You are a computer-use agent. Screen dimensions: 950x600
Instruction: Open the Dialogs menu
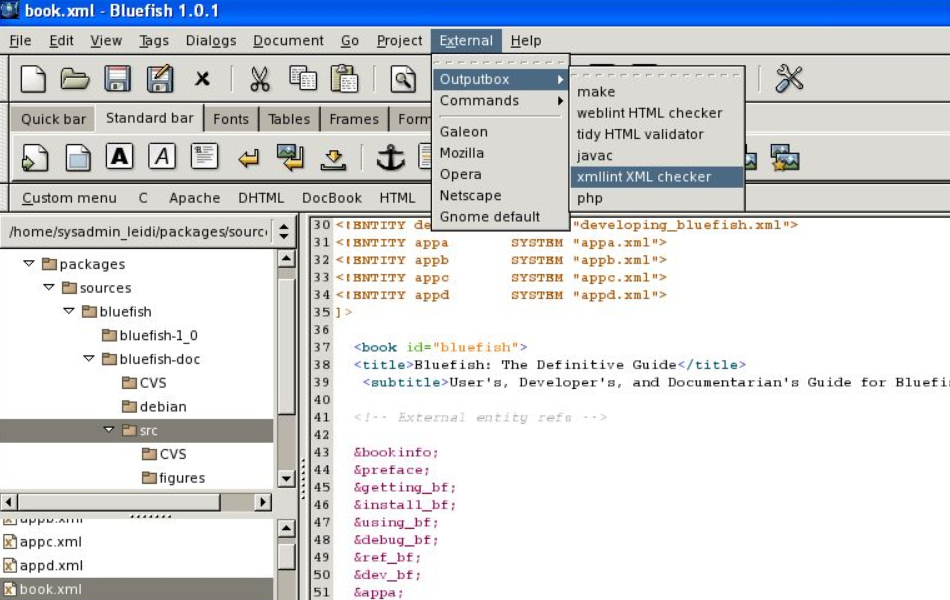click(211, 41)
